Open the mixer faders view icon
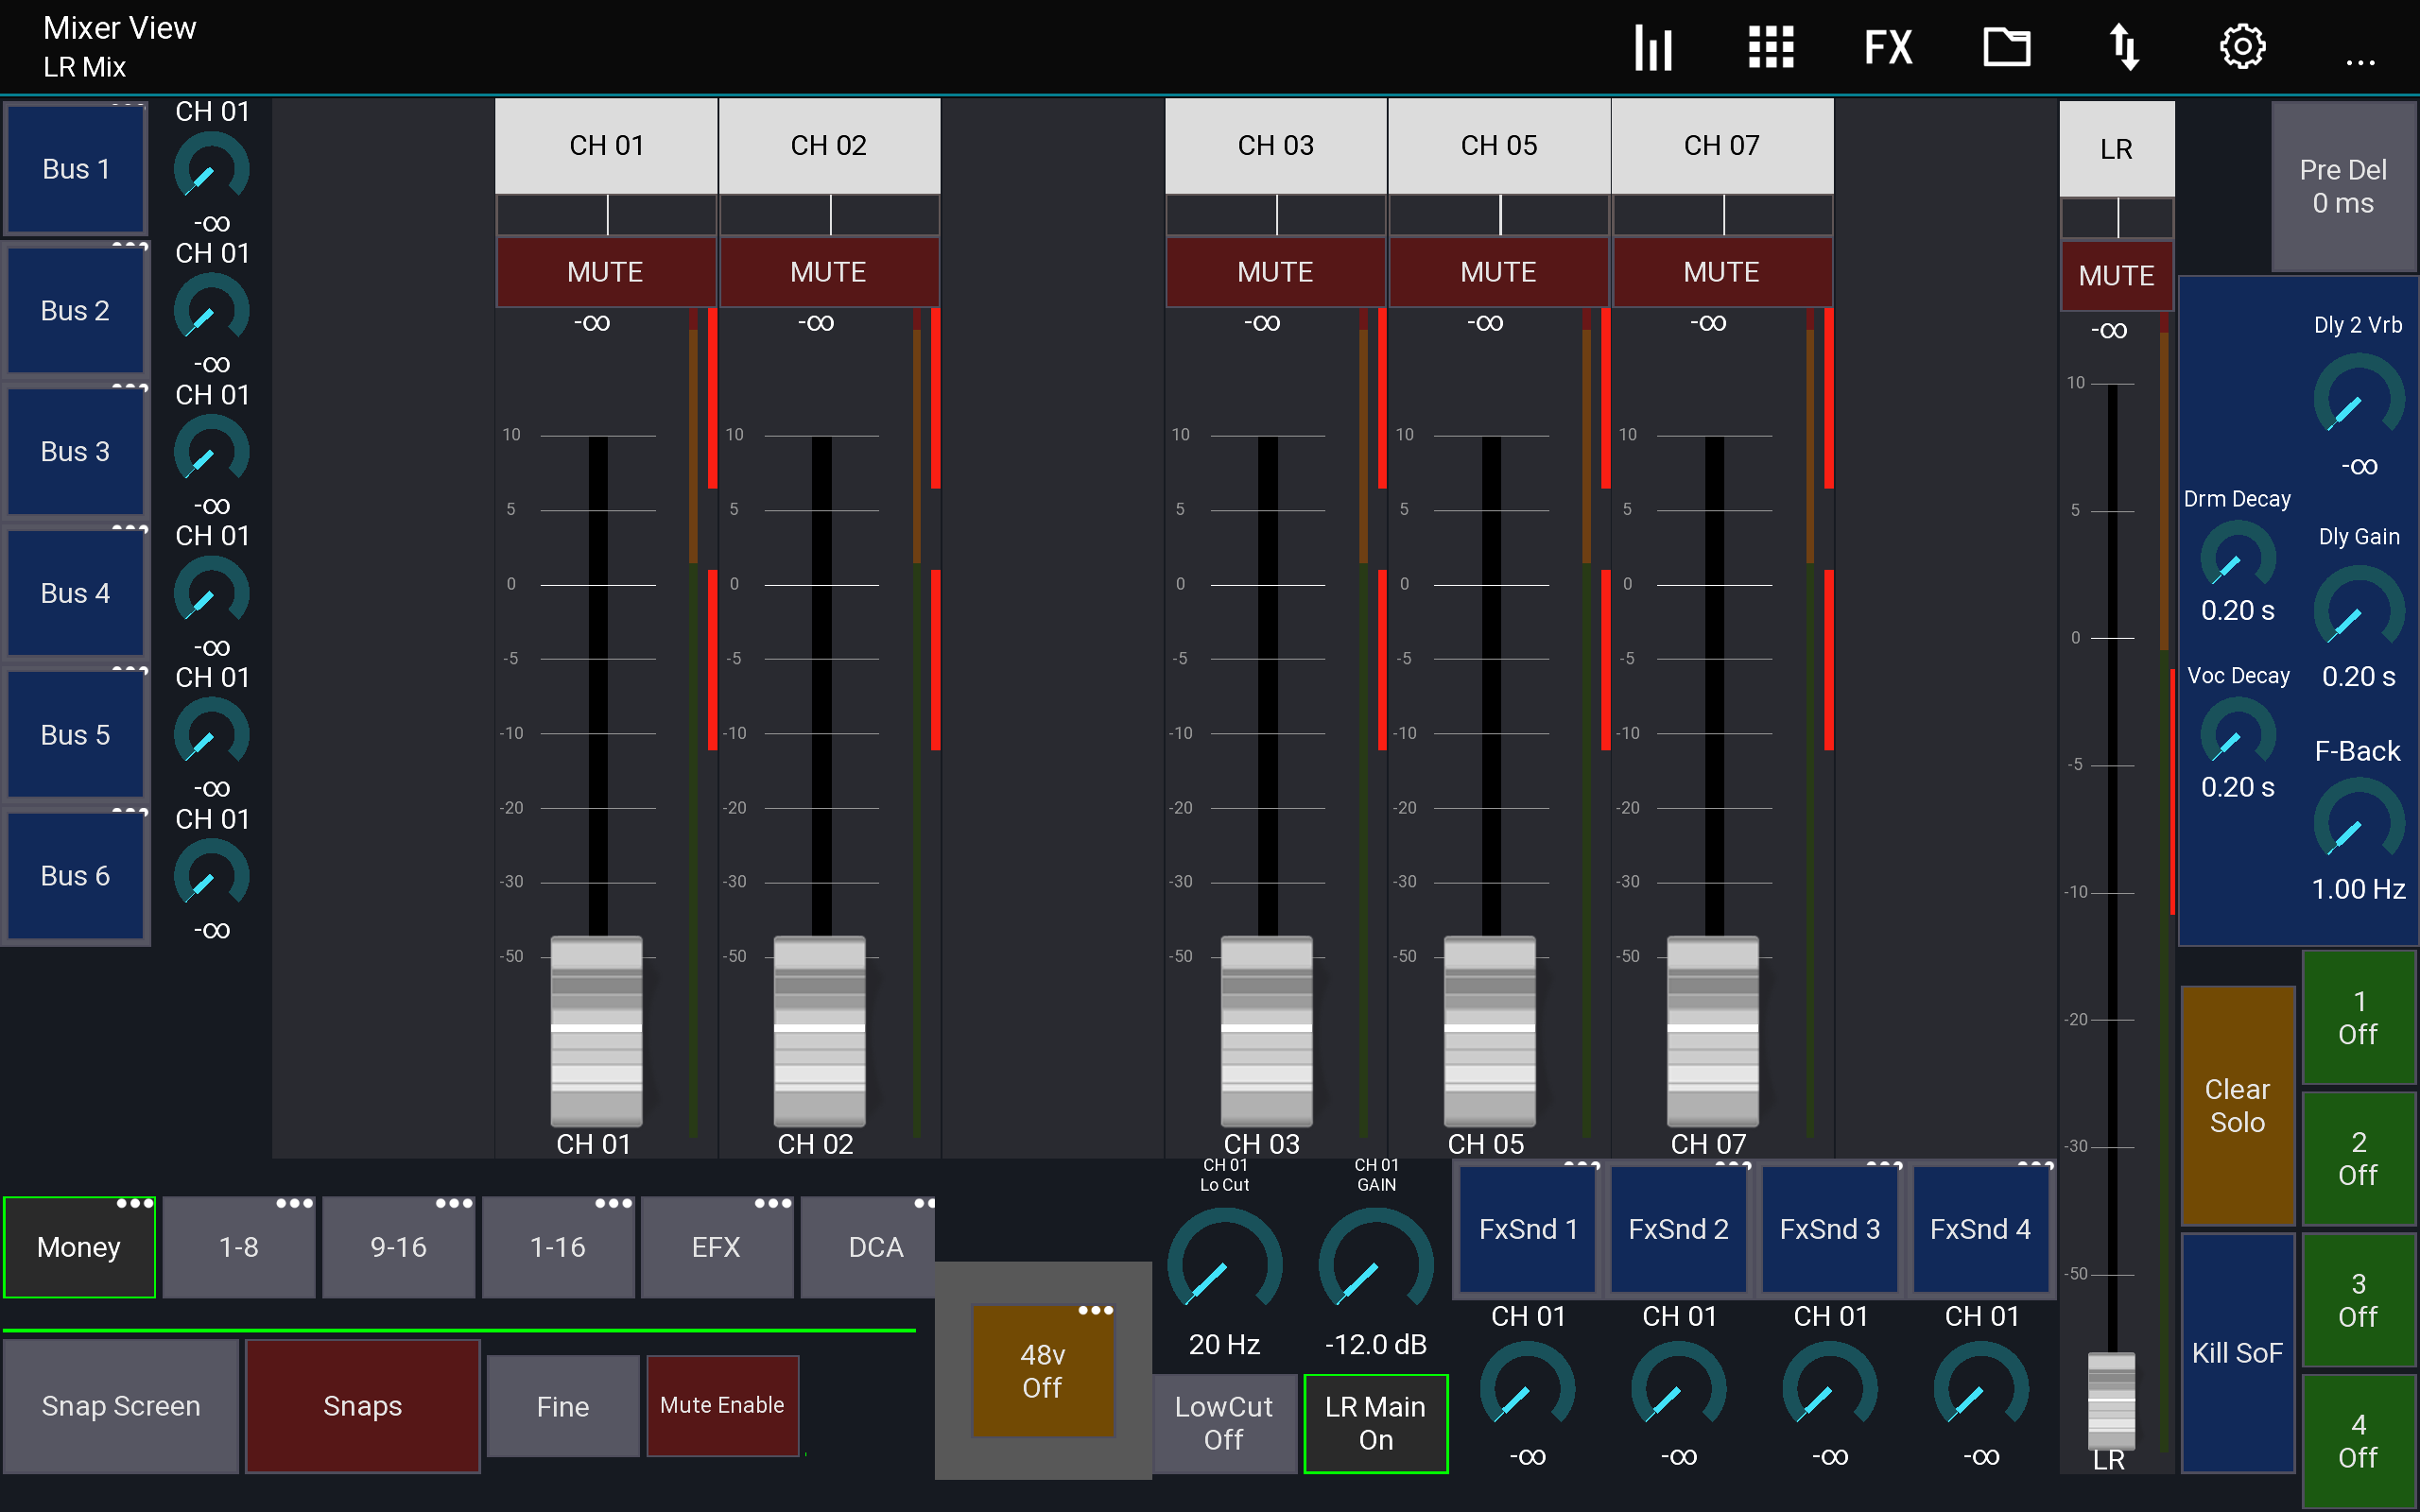The height and width of the screenshot is (1512, 2420). tap(1653, 47)
